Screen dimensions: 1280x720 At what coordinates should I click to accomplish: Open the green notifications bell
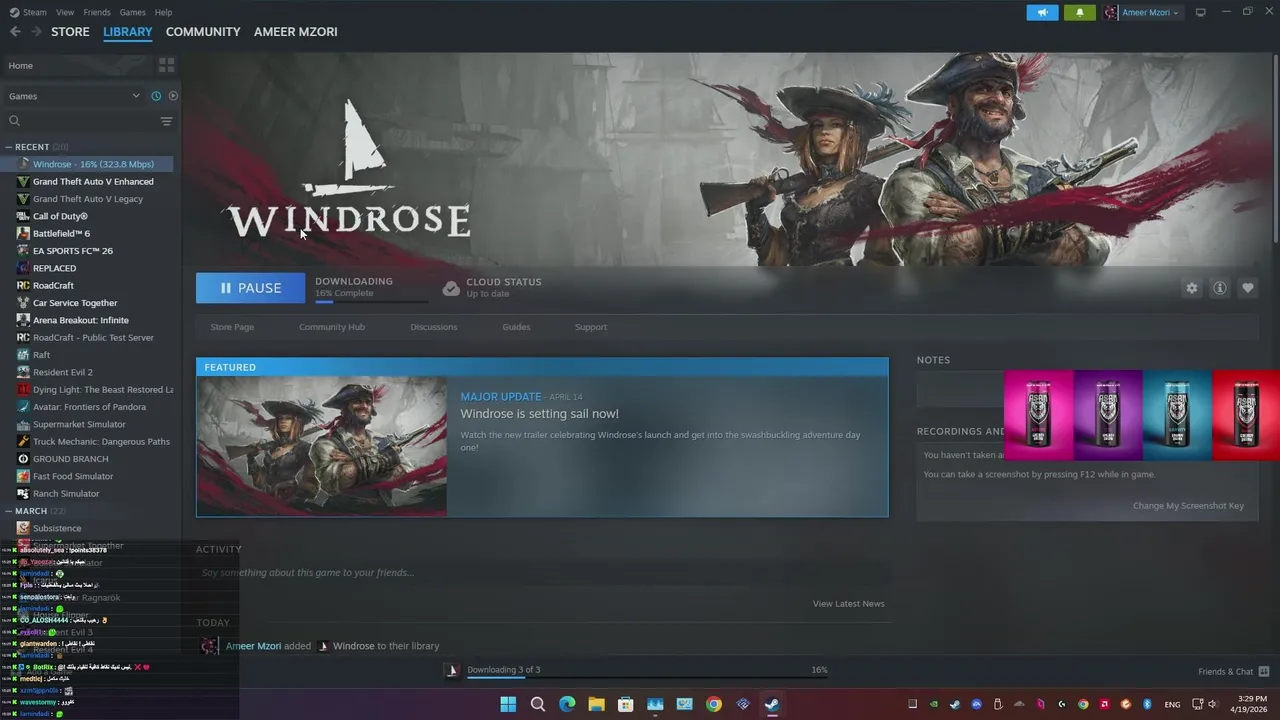coord(1079,12)
